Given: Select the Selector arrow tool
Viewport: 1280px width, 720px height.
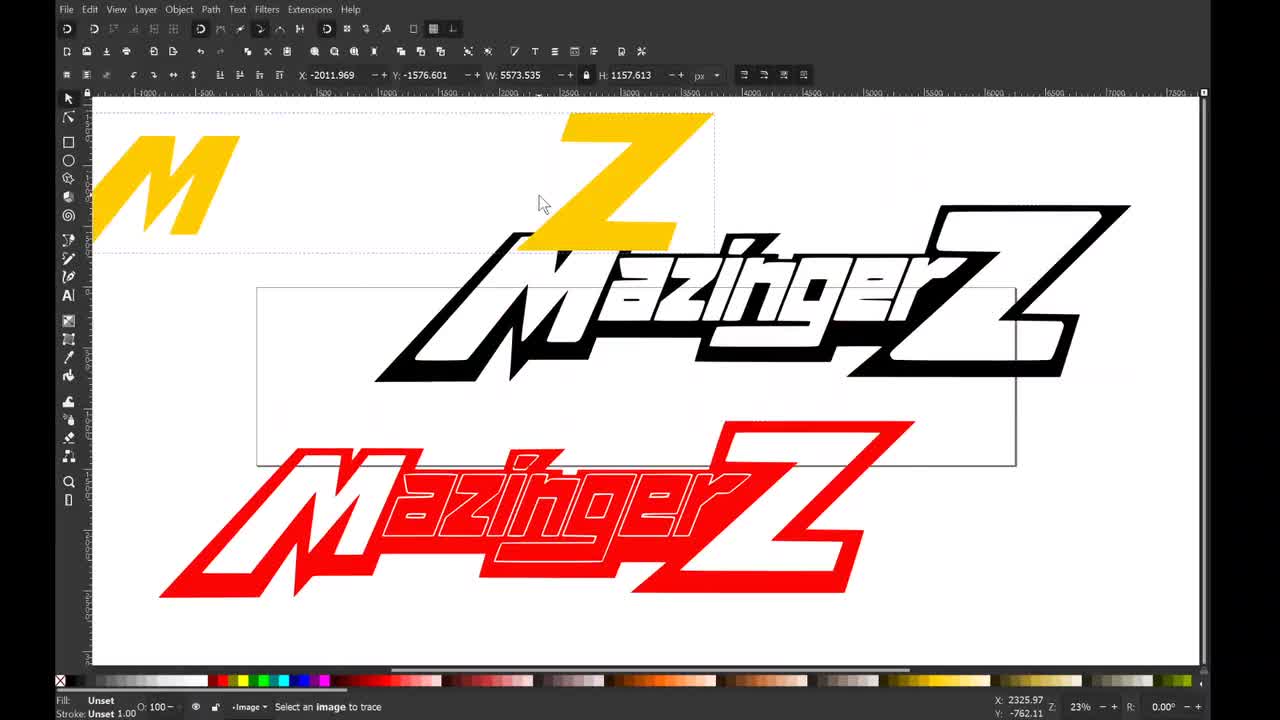Looking at the screenshot, I should pos(68,98).
